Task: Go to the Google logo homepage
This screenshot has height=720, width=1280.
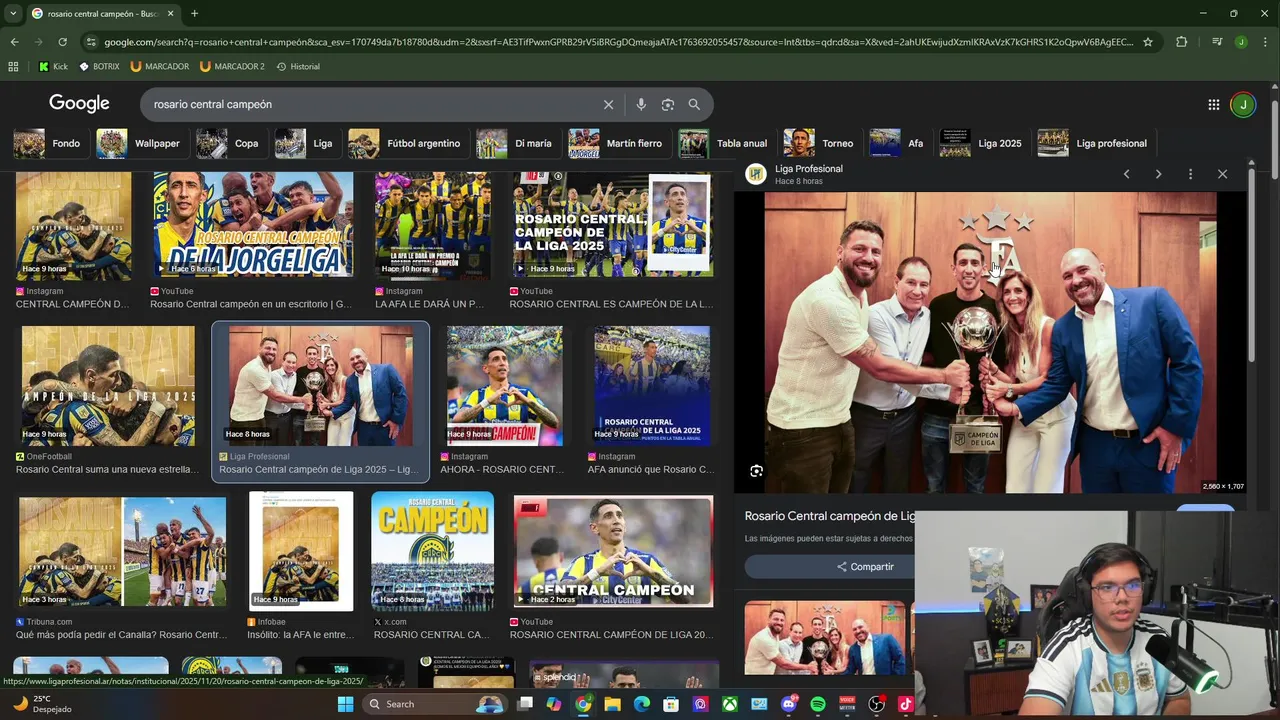Action: tap(79, 104)
